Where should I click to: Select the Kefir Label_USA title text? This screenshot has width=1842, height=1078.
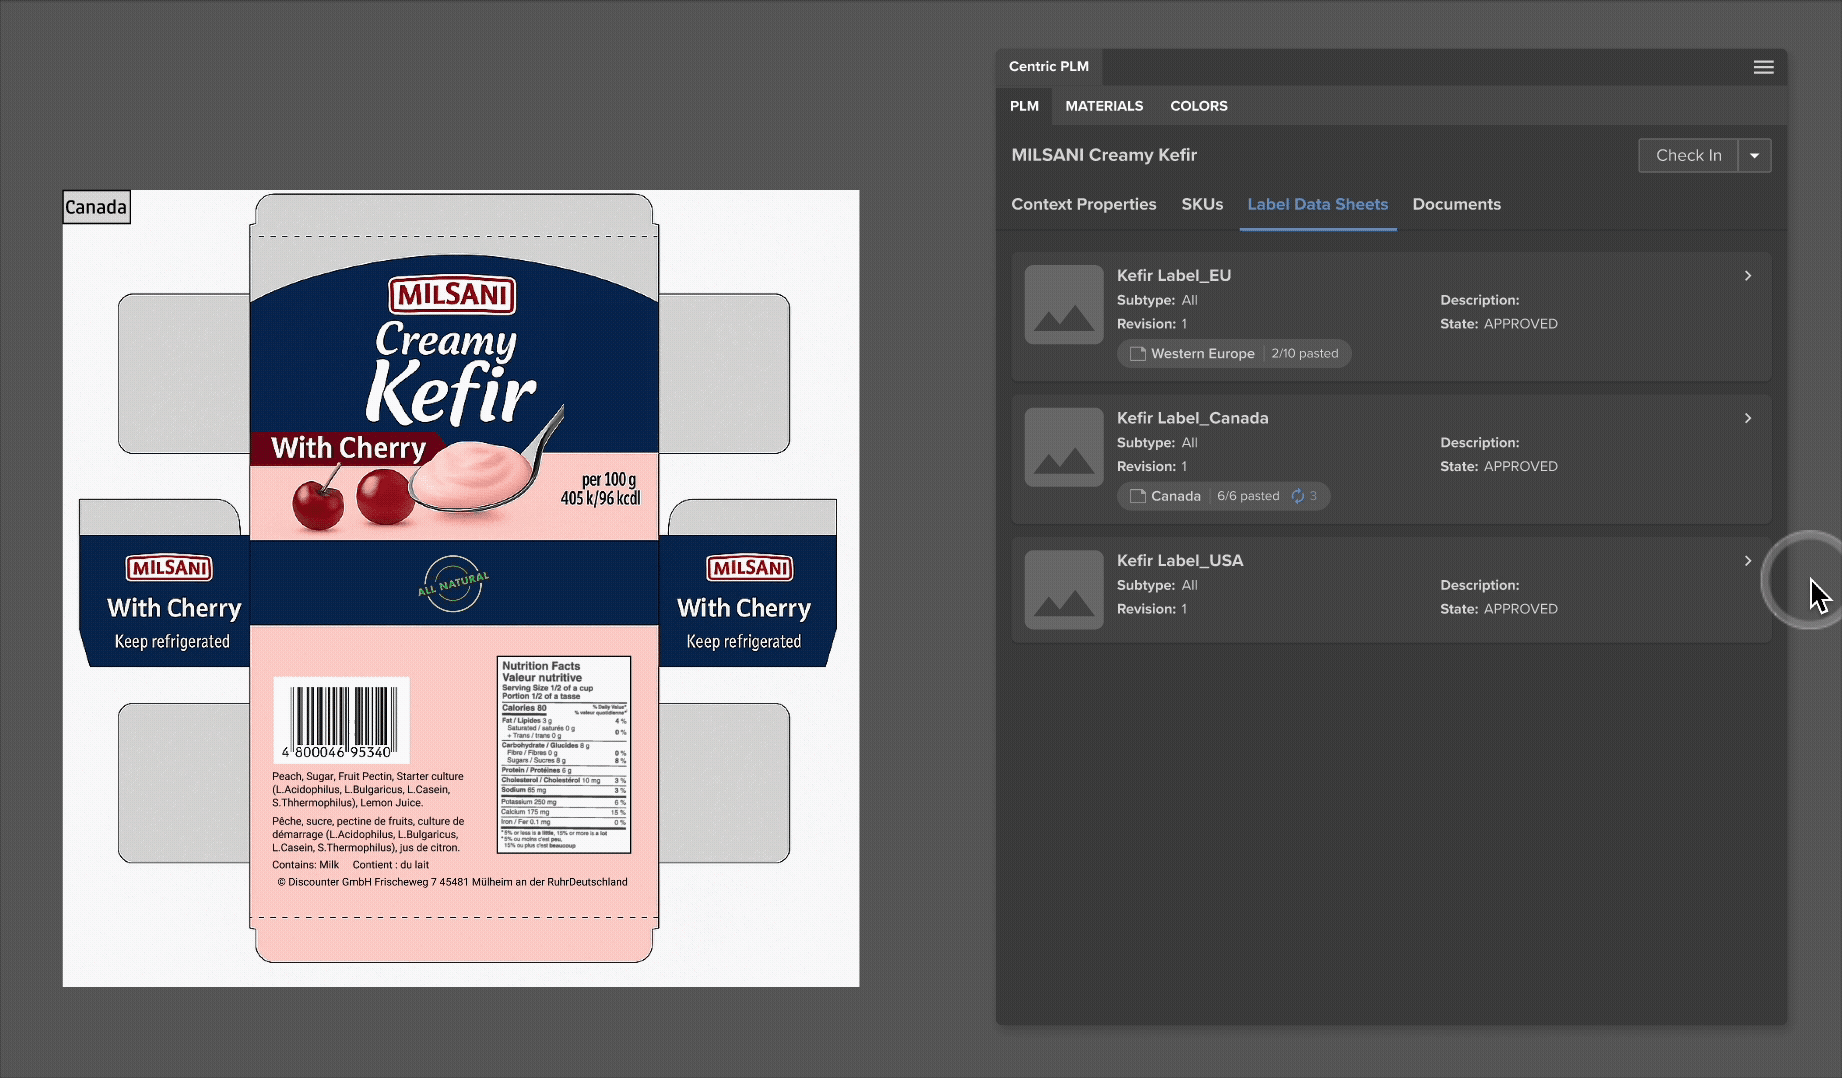[x=1180, y=561]
